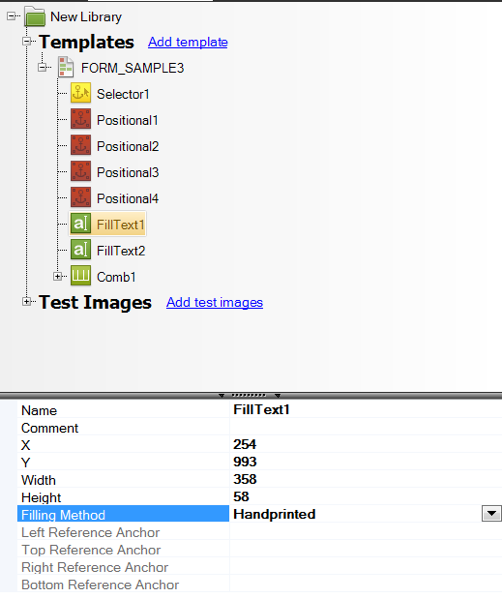This screenshot has height=599, width=502.
Task: Click the panel splitter grip handle
Action: coord(249,395)
